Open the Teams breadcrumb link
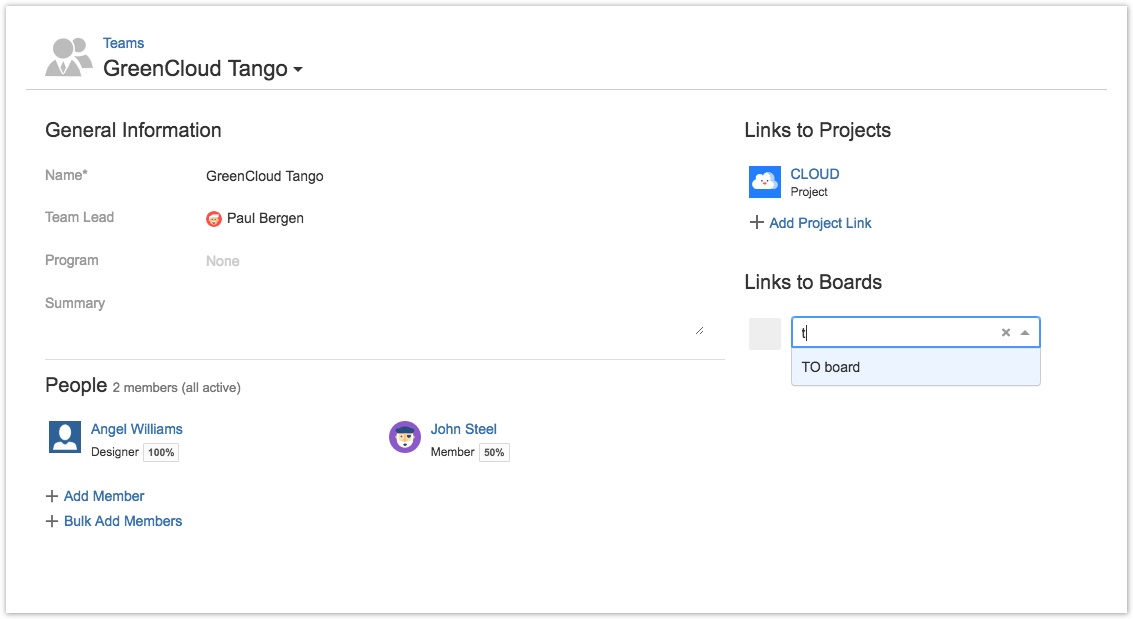This screenshot has height=619, width=1133. (x=123, y=43)
